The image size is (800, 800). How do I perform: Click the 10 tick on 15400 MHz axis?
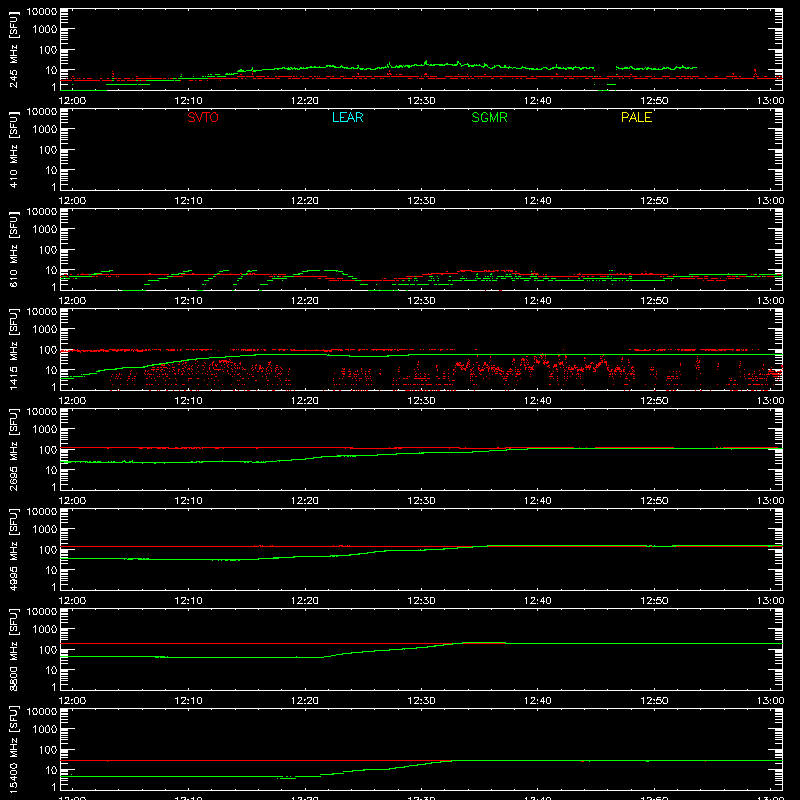coord(52,770)
